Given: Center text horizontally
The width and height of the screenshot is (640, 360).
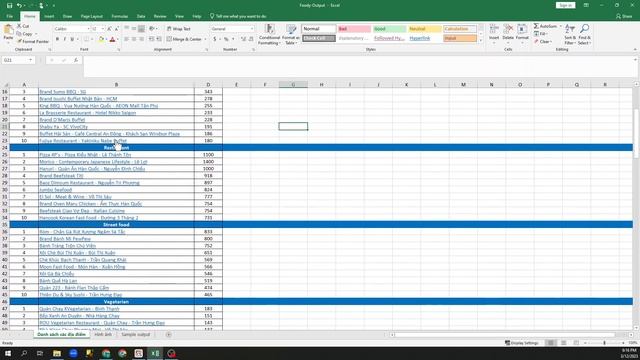Looking at the screenshot, I should point(134,40).
